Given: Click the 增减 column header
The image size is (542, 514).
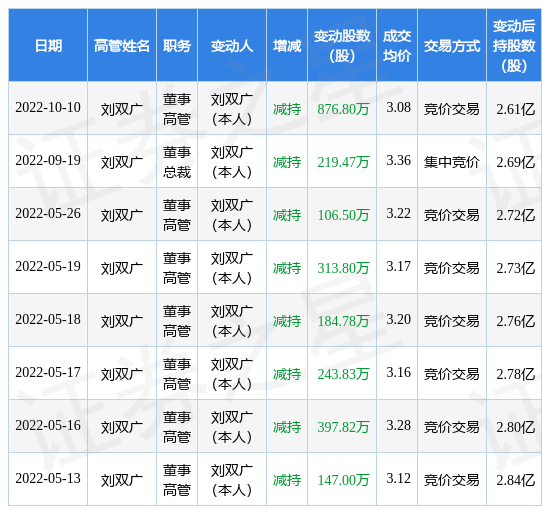Looking at the screenshot, I should click(287, 45).
